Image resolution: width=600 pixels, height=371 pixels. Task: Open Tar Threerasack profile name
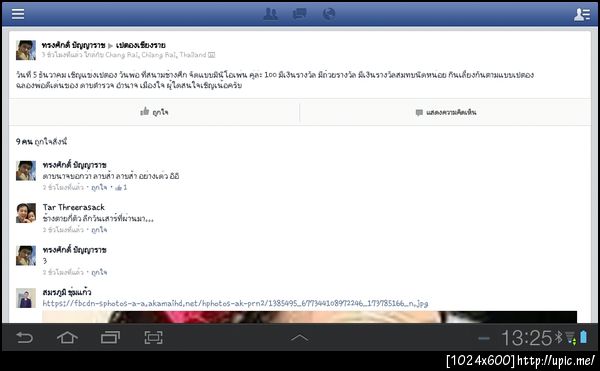coord(73,207)
